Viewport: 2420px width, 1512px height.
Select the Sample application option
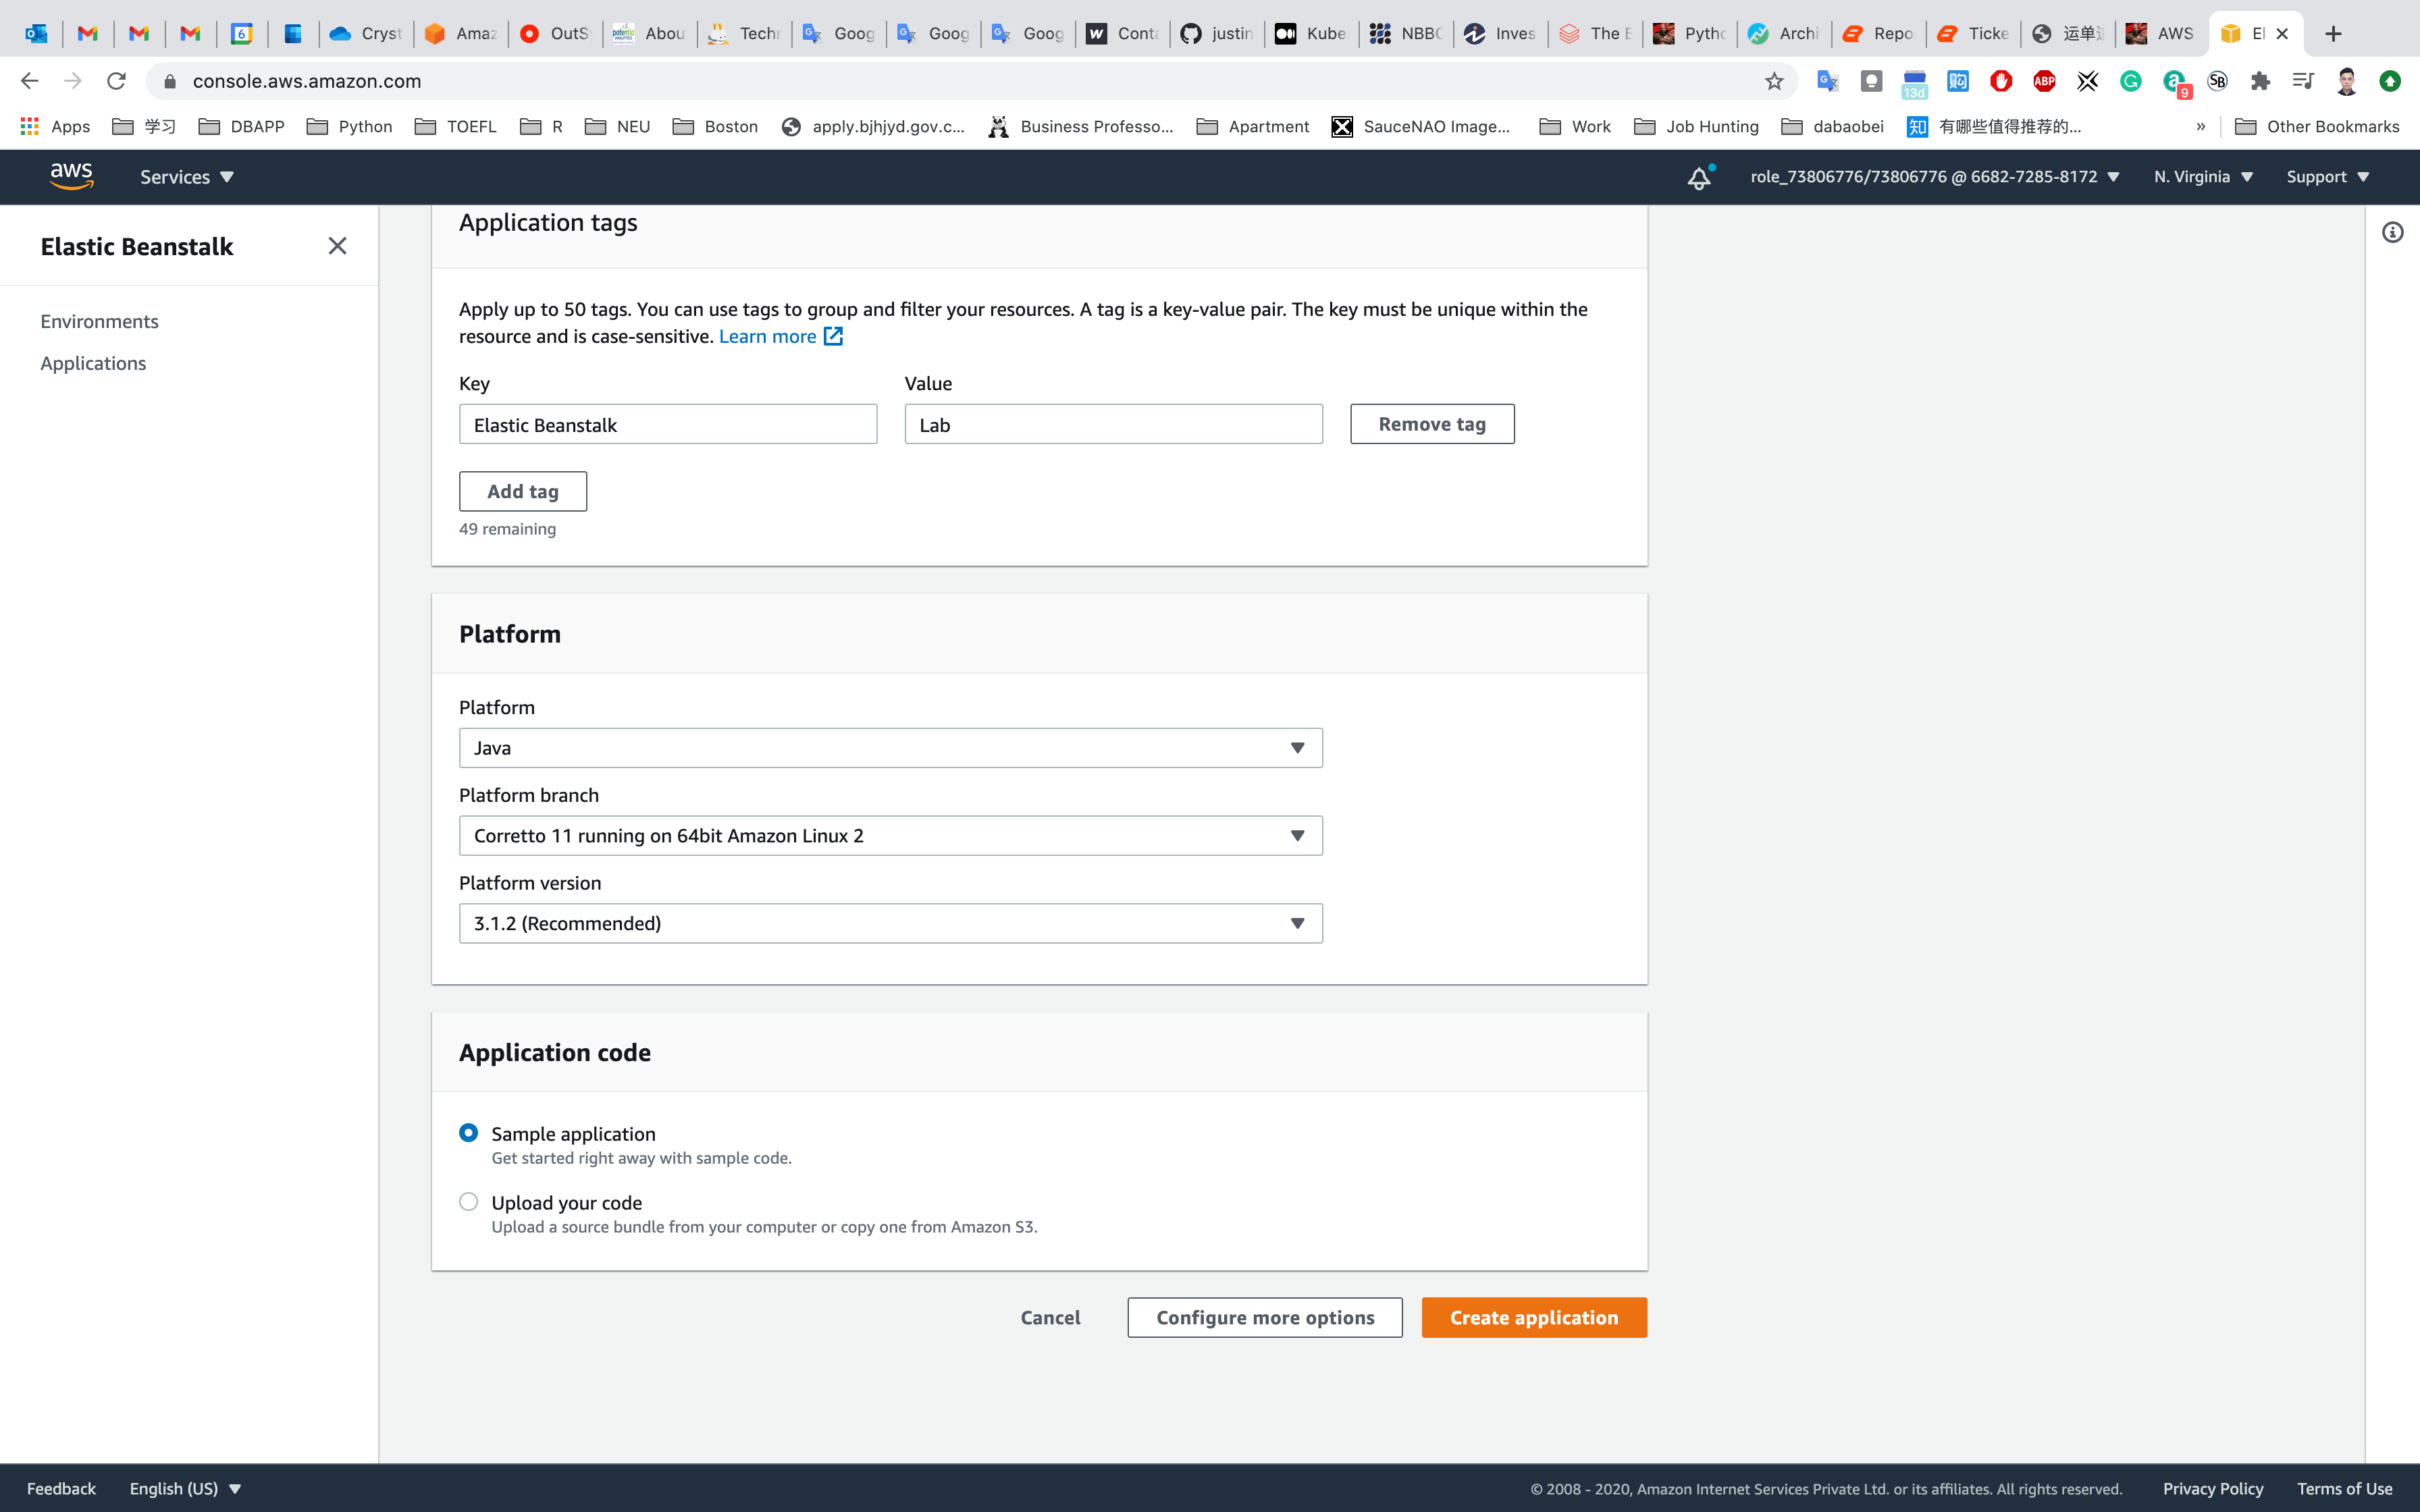(468, 1133)
